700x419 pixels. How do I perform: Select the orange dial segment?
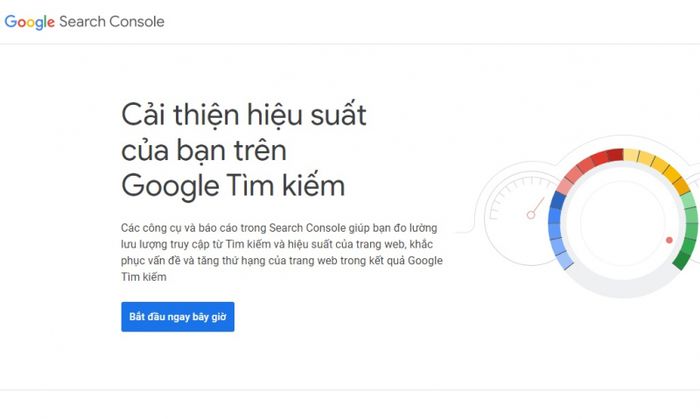pos(680,185)
